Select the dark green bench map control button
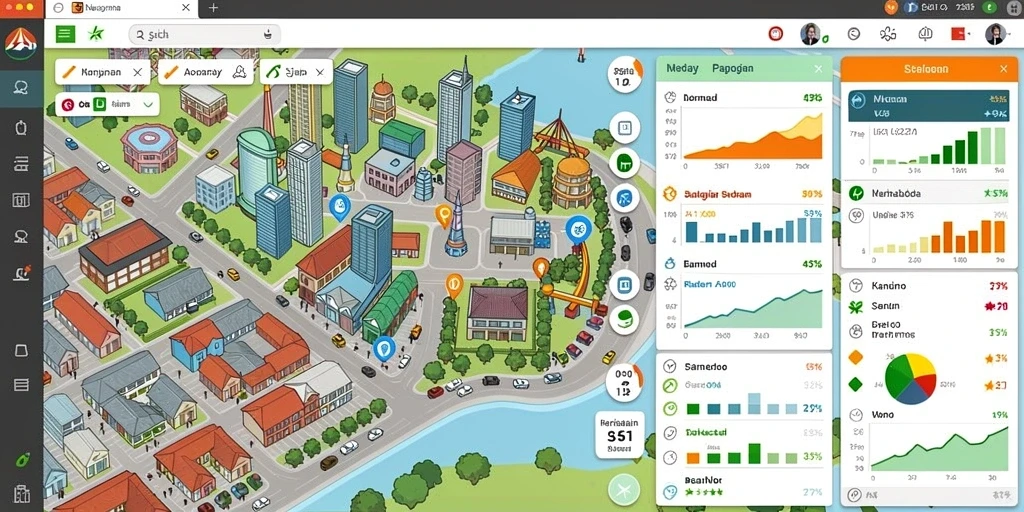Viewport: 1024px width, 512px height. tap(624, 162)
